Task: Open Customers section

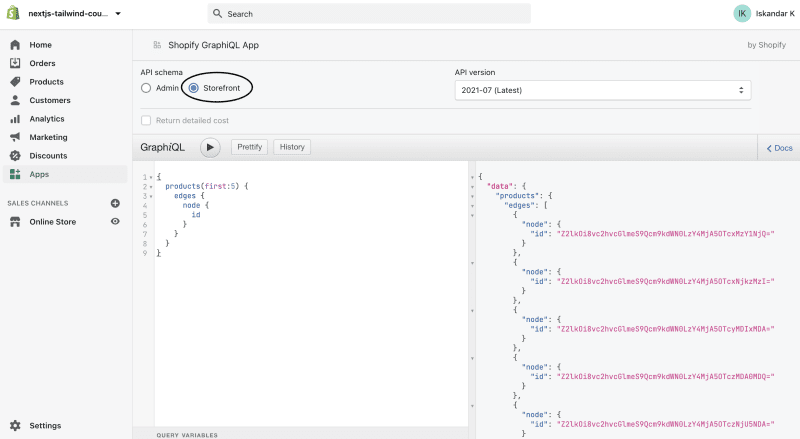Action: coord(50,100)
